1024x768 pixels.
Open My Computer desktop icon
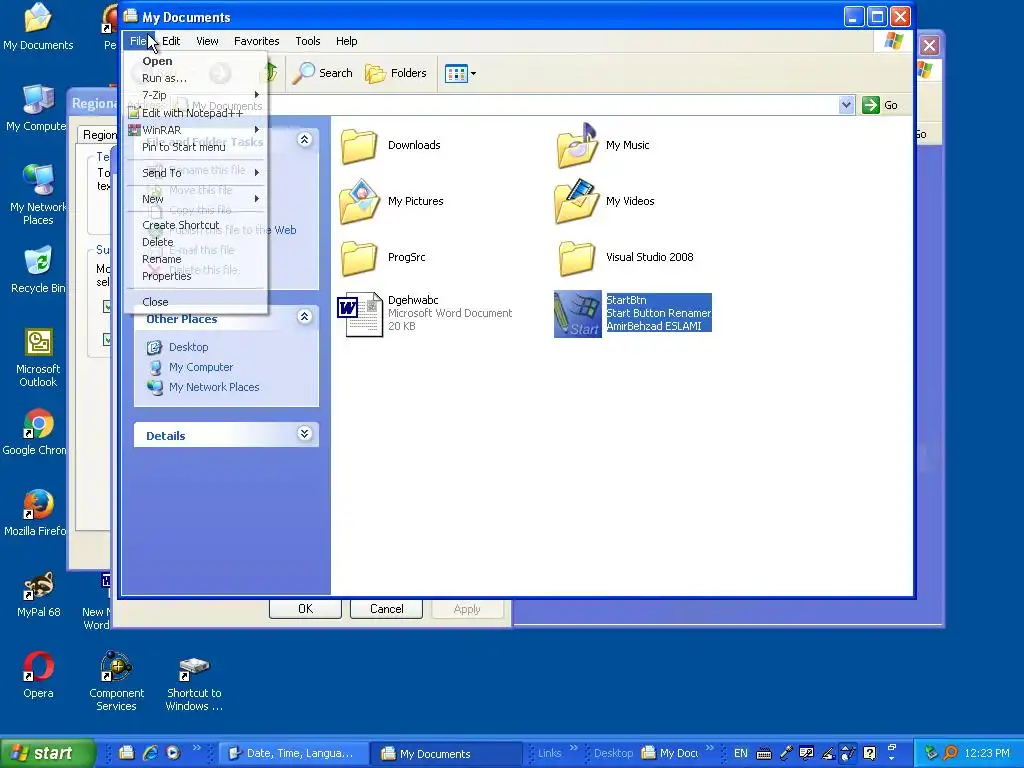[37, 108]
